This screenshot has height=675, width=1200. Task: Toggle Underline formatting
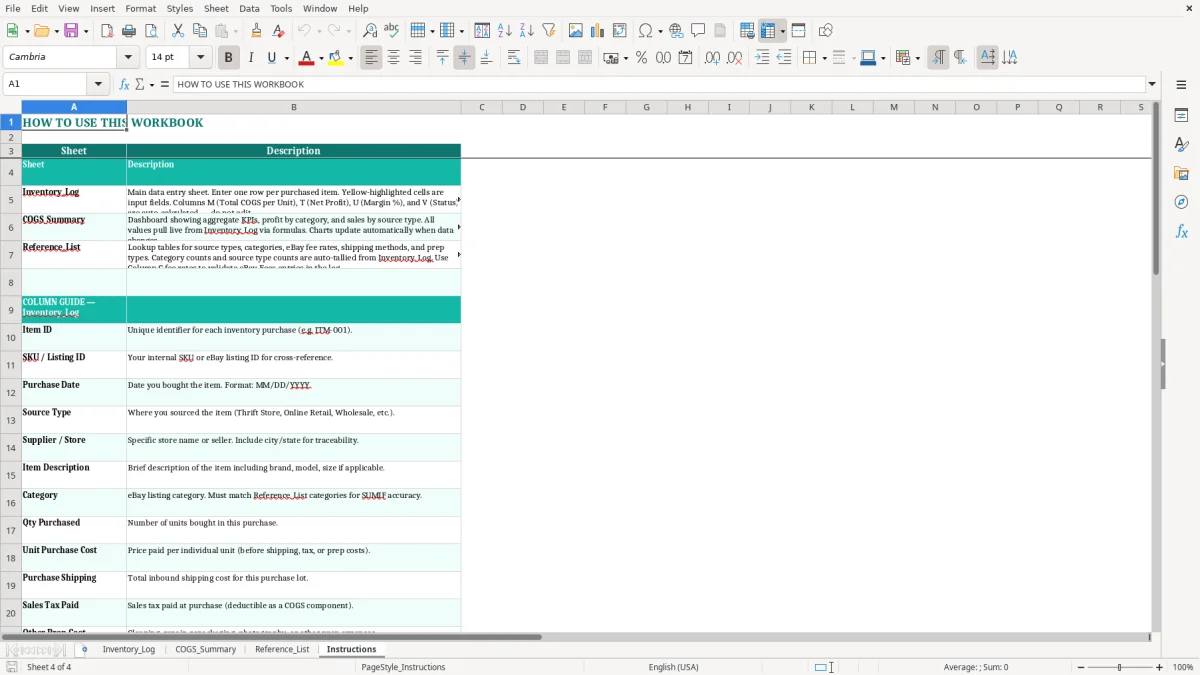272,58
